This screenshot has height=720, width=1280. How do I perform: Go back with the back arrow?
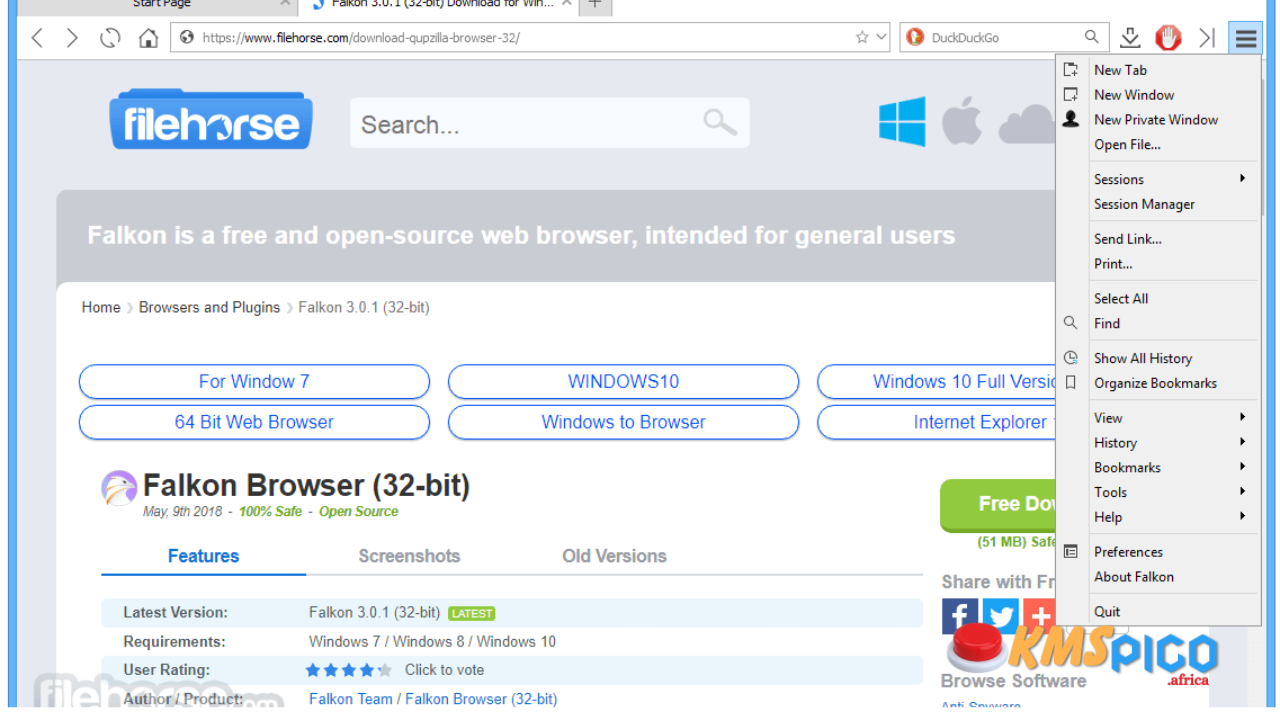tap(37, 38)
